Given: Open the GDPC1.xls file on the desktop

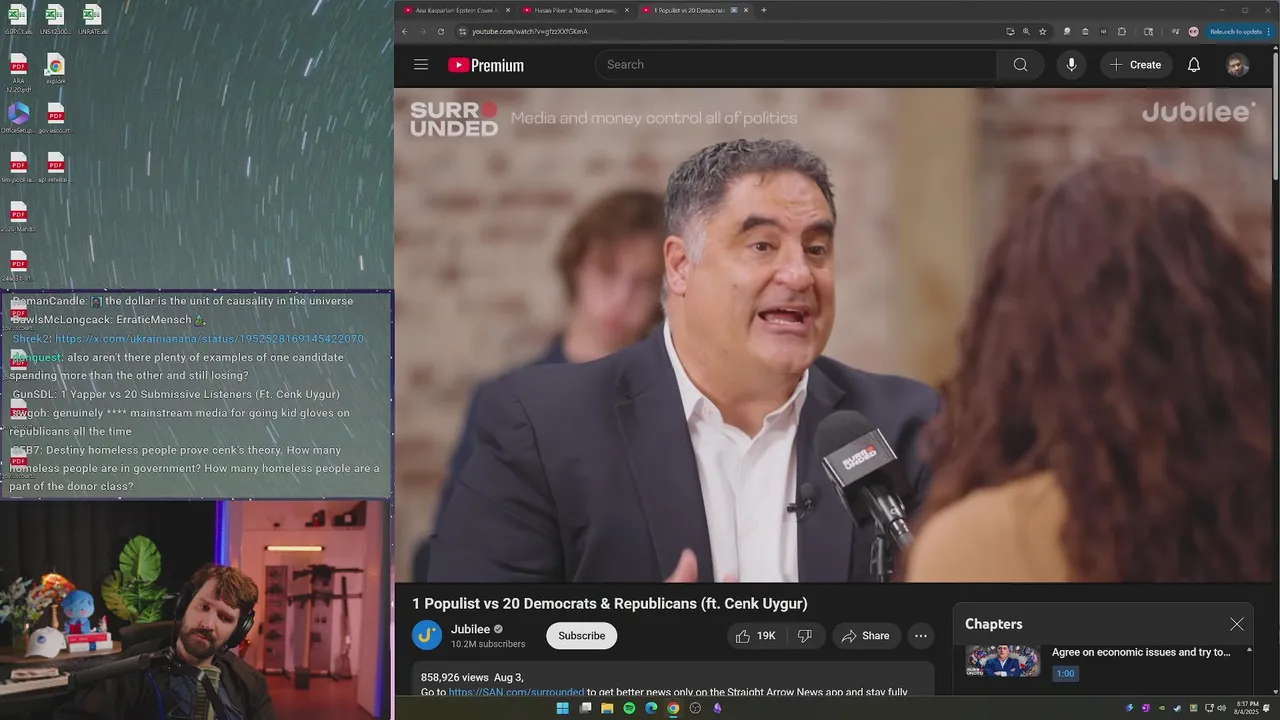Looking at the screenshot, I should [x=18, y=19].
